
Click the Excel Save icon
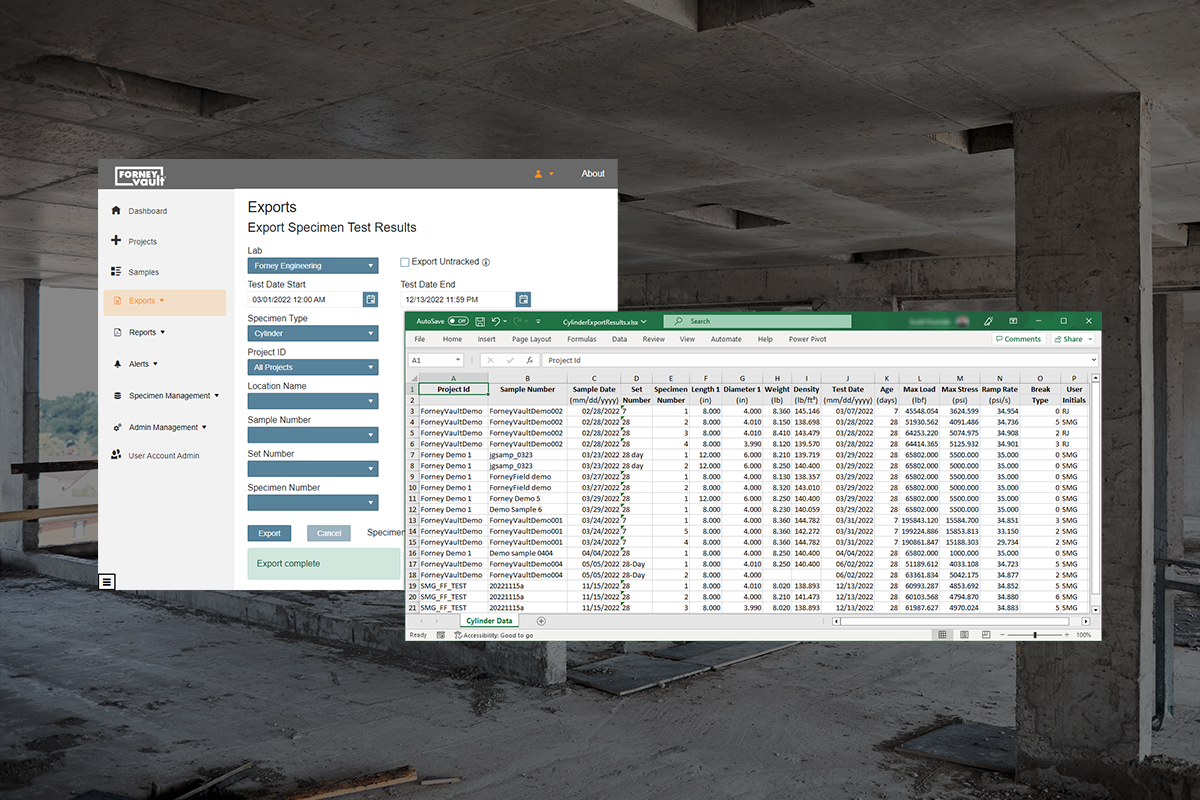click(x=480, y=321)
